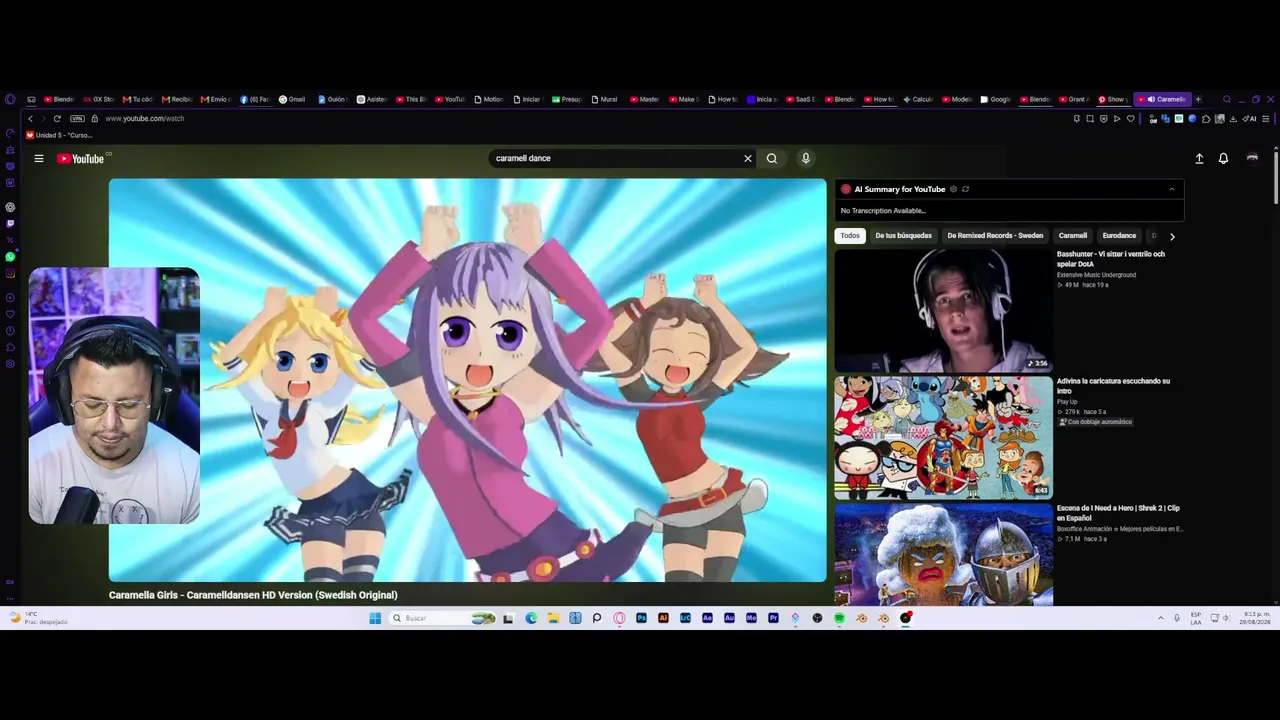This screenshot has height=720, width=1280.
Task: Click the taskbar Buscar search box
Action: click(x=440, y=618)
